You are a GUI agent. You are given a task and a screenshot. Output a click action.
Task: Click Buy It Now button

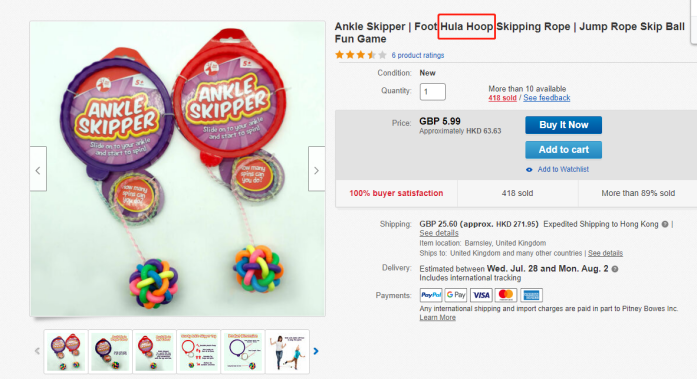tap(564, 125)
